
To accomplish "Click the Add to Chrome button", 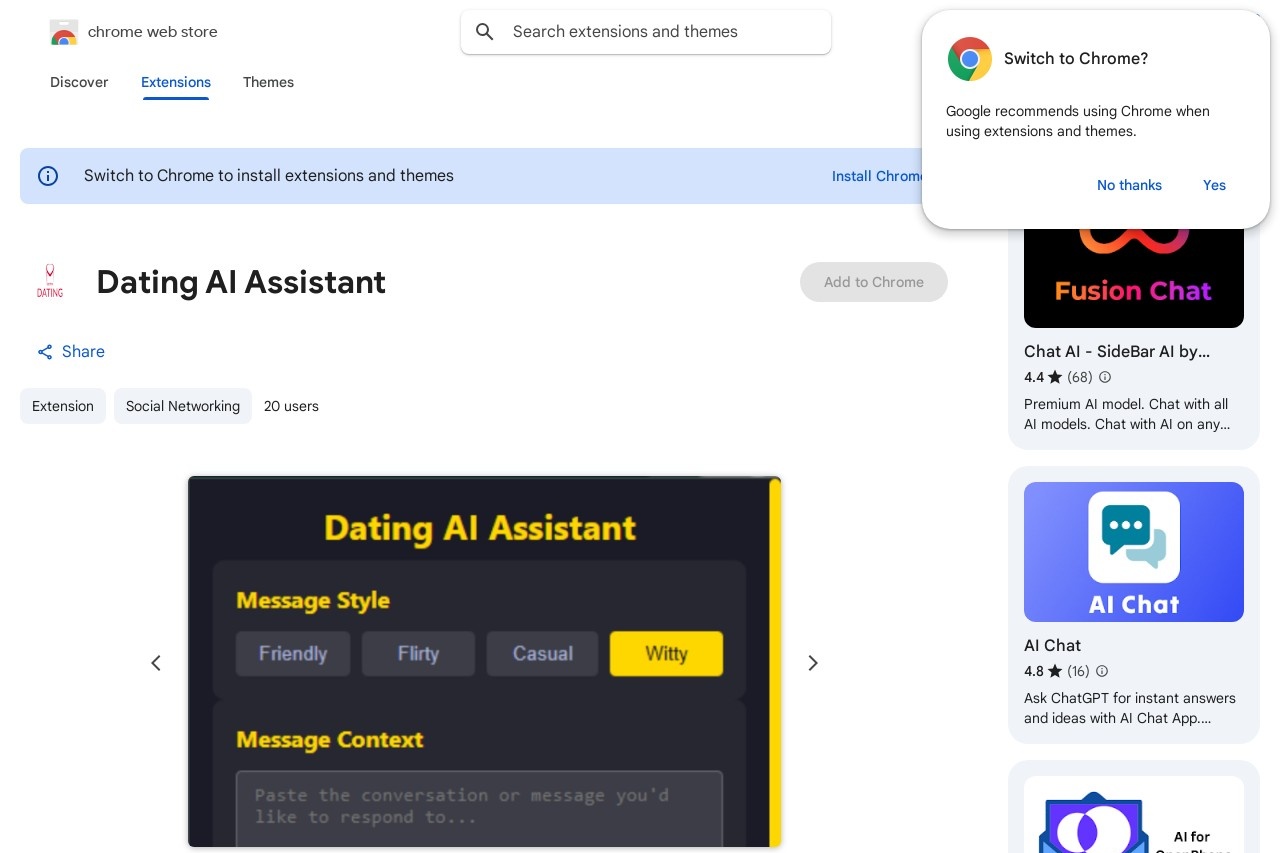I will coord(874,282).
